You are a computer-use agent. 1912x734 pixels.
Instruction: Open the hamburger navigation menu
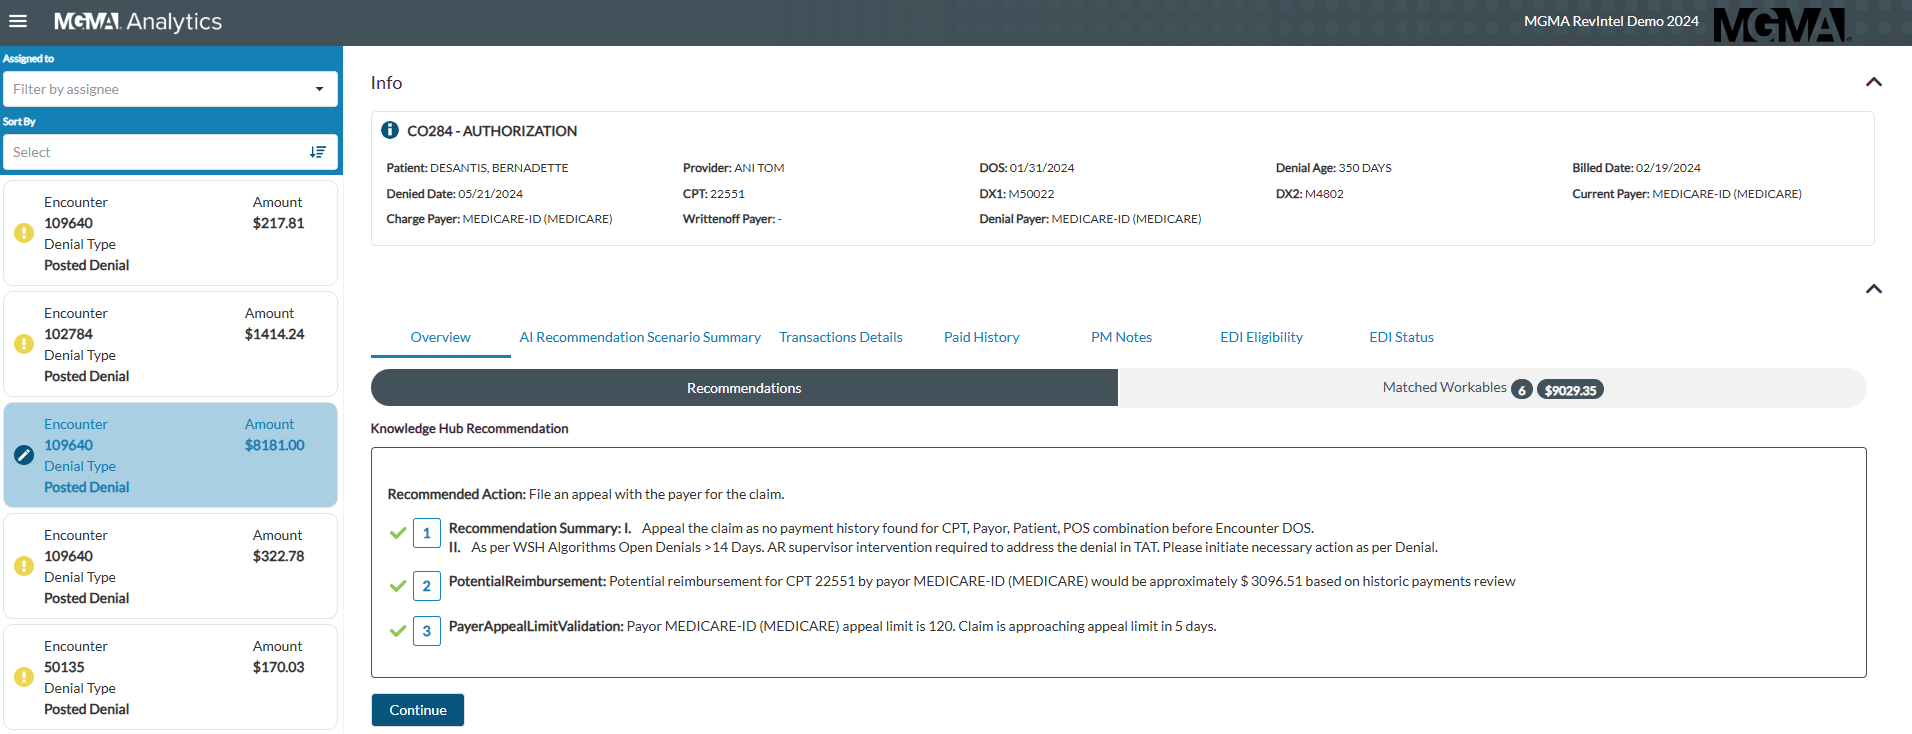tap(18, 21)
